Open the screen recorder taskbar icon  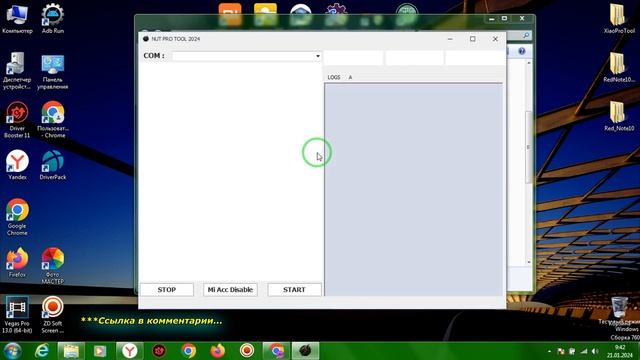(x=247, y=351)
